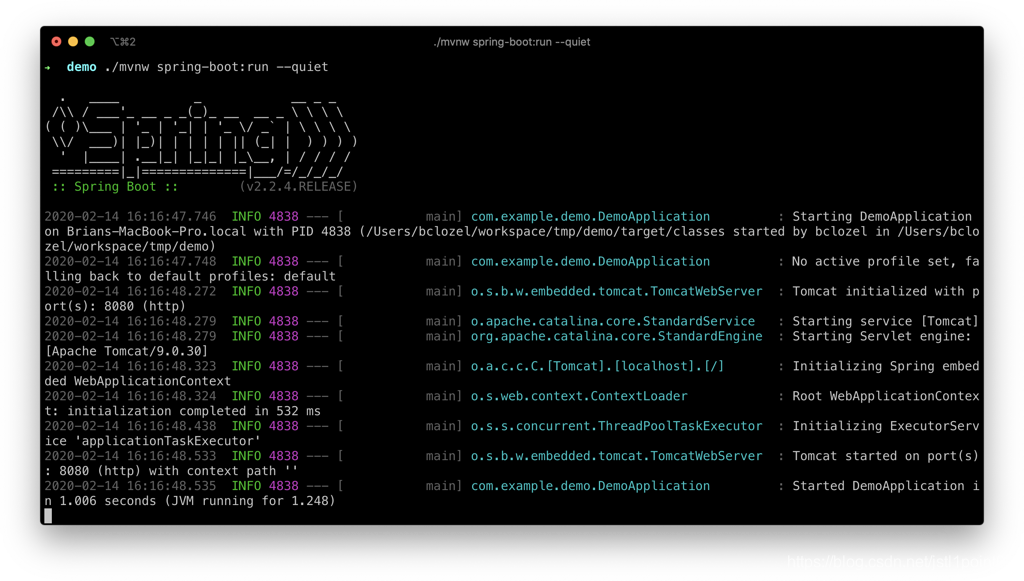This screenshot has height=581, width=1024.
Task: Click 'org.apache.catalina.core.StandardEngine' logger name
Action: tap(616, 337)
